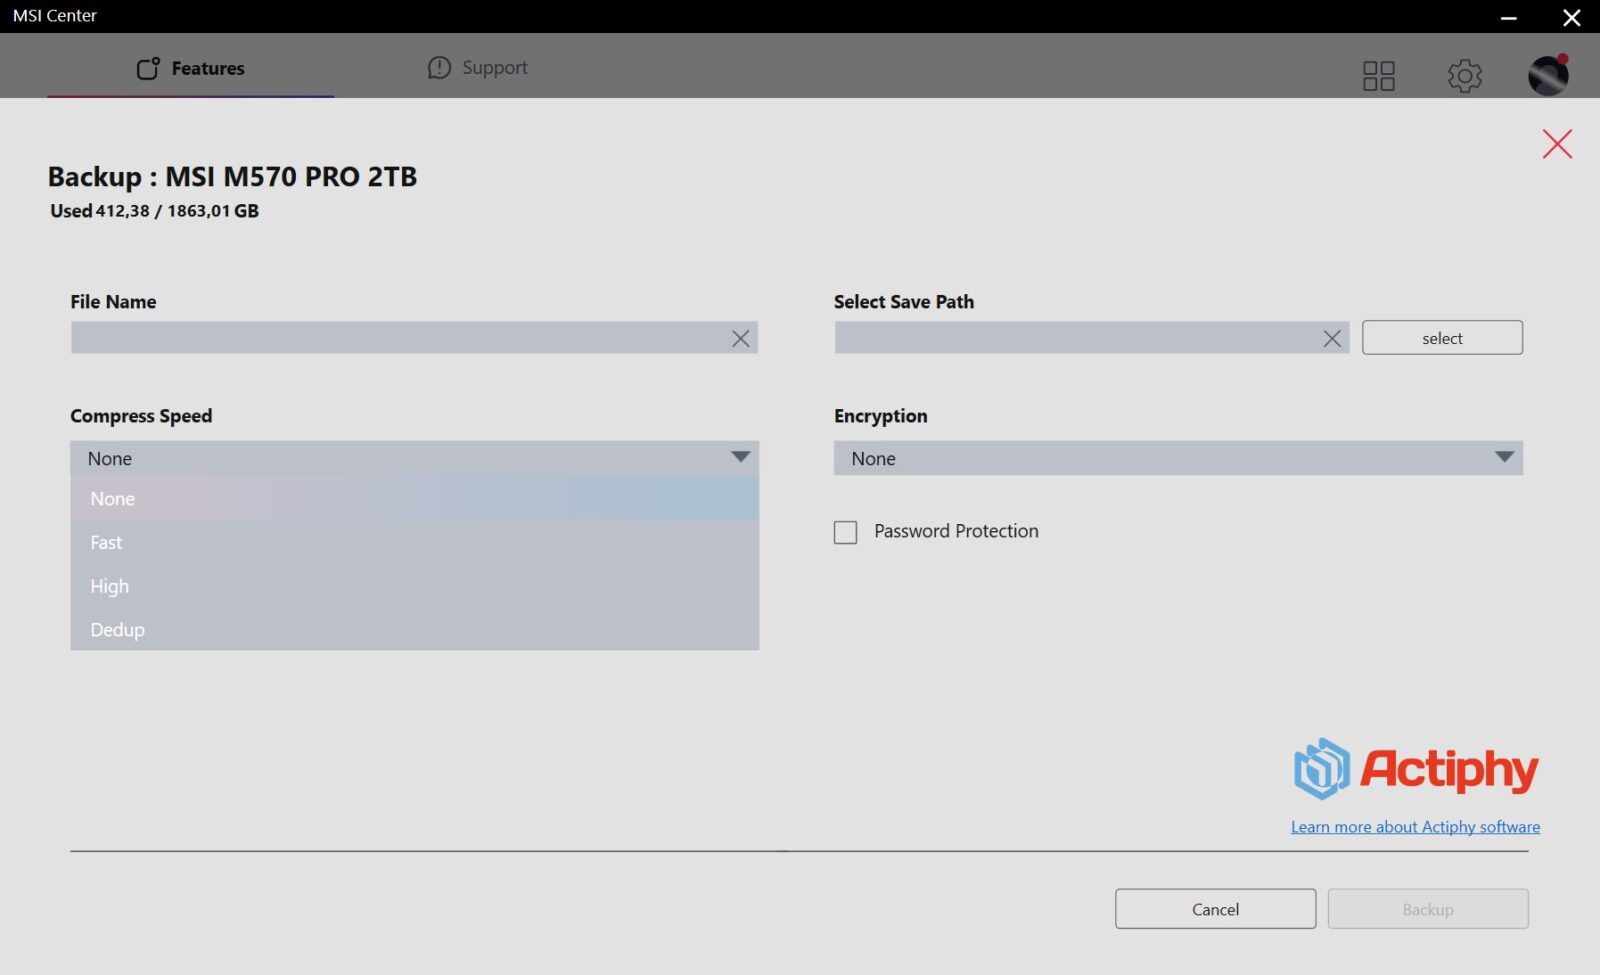The width and height of the screenshot is (1600, 975).
Task: Pick None in the compress speed list
Action: [113, 499]
